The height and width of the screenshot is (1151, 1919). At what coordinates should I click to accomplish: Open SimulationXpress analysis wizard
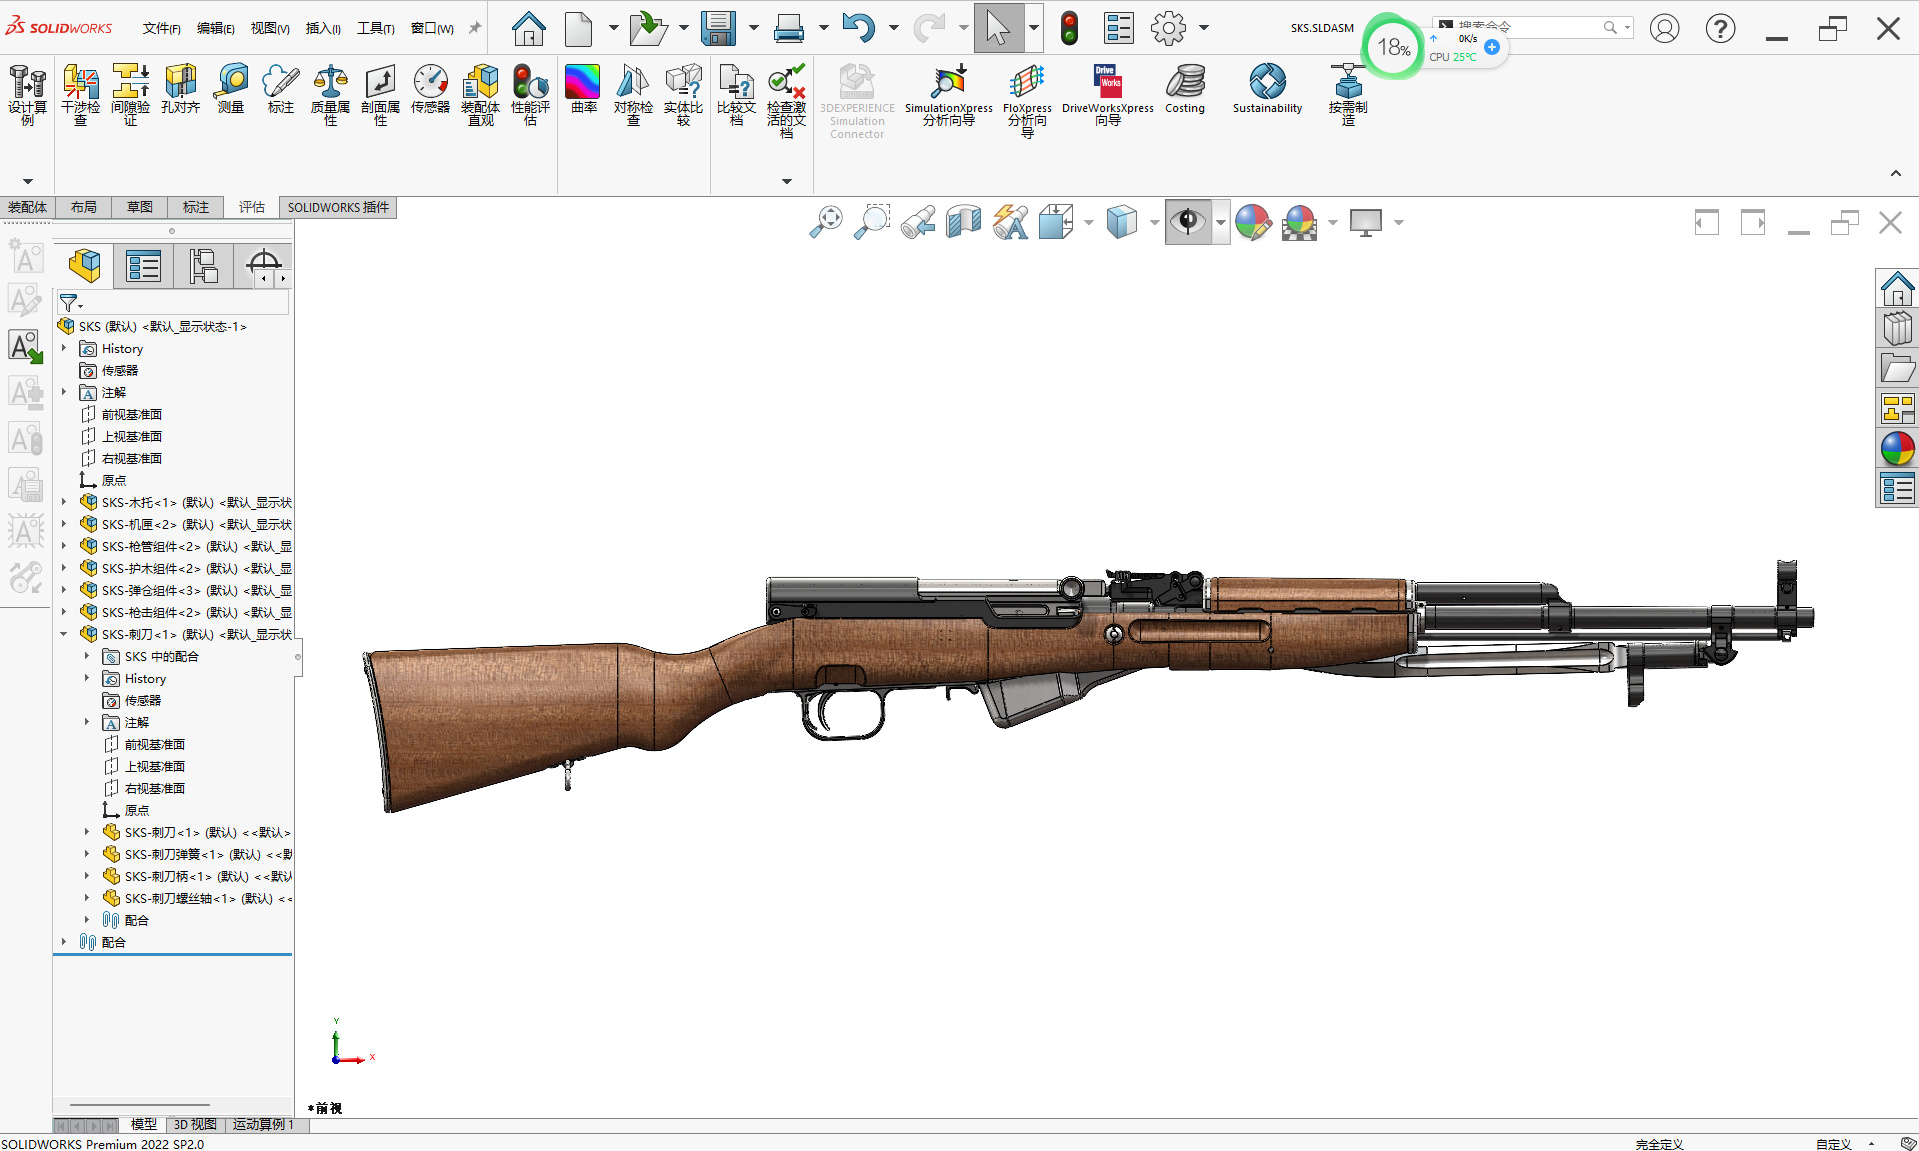click(948, 95)
